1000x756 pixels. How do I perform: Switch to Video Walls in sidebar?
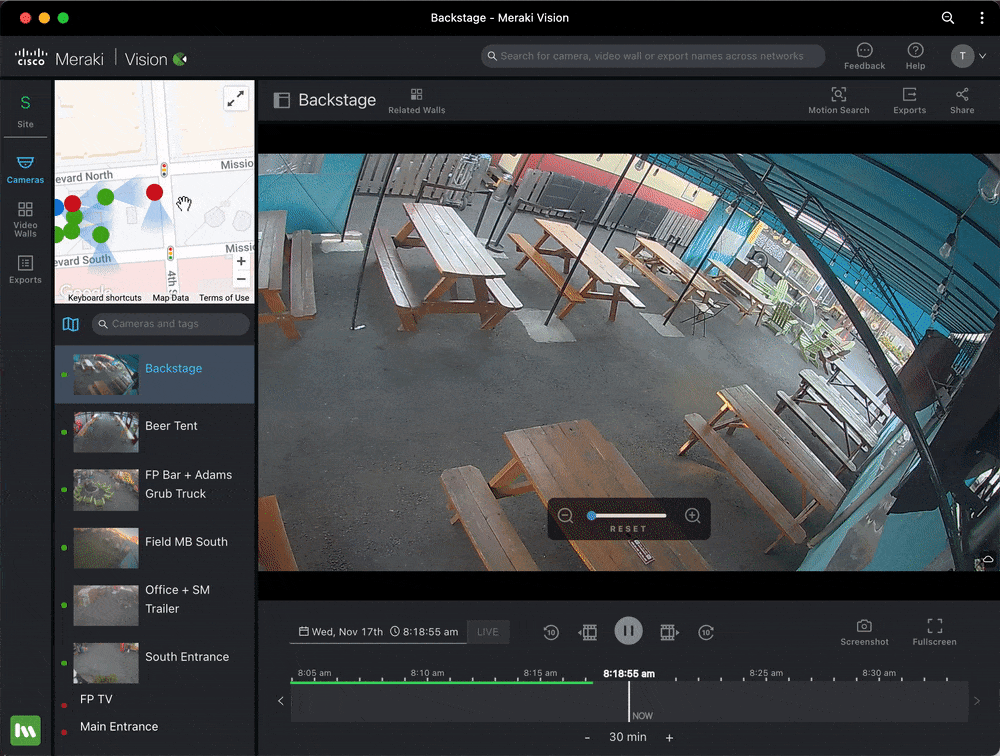click(x=25, y=218)
